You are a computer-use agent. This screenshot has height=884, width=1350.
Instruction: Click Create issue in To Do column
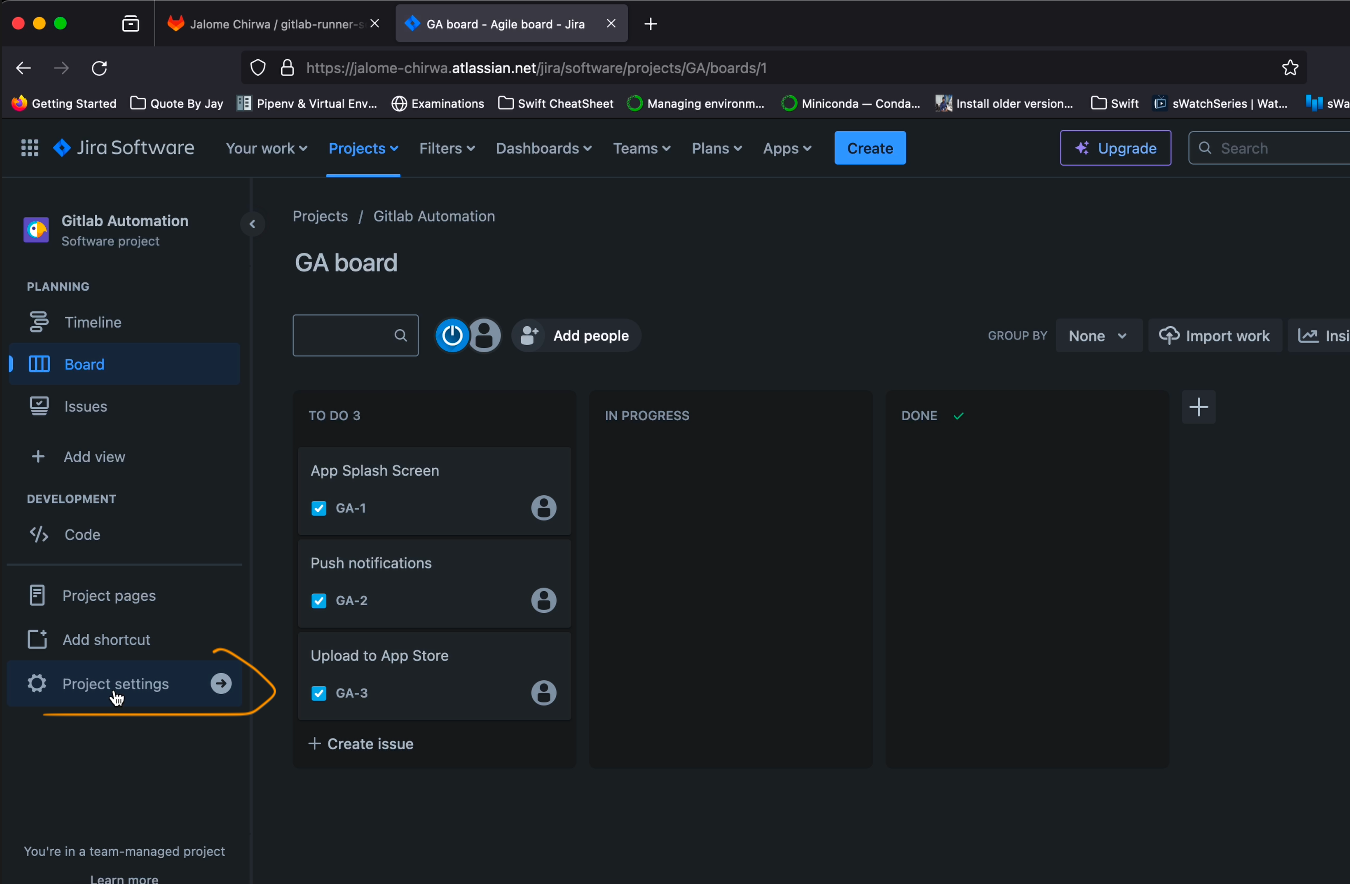(x=361, y=743)
